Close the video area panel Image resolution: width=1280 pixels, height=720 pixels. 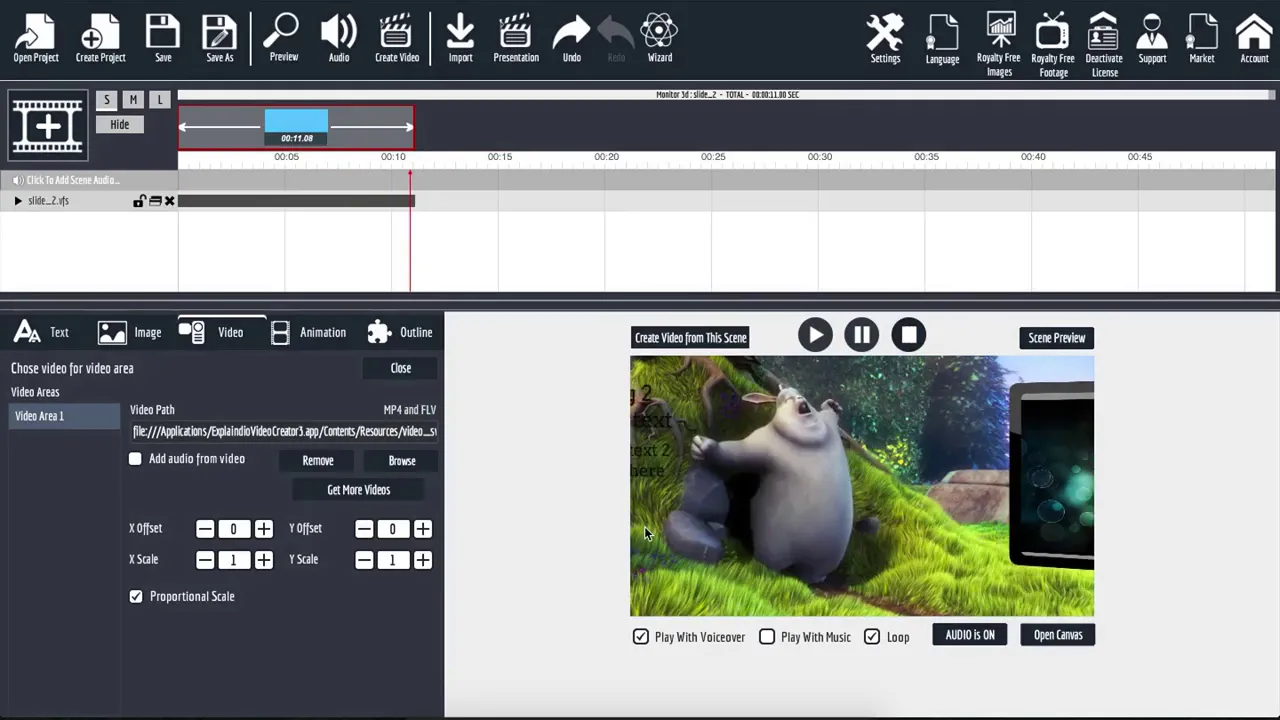coord(401,368)
